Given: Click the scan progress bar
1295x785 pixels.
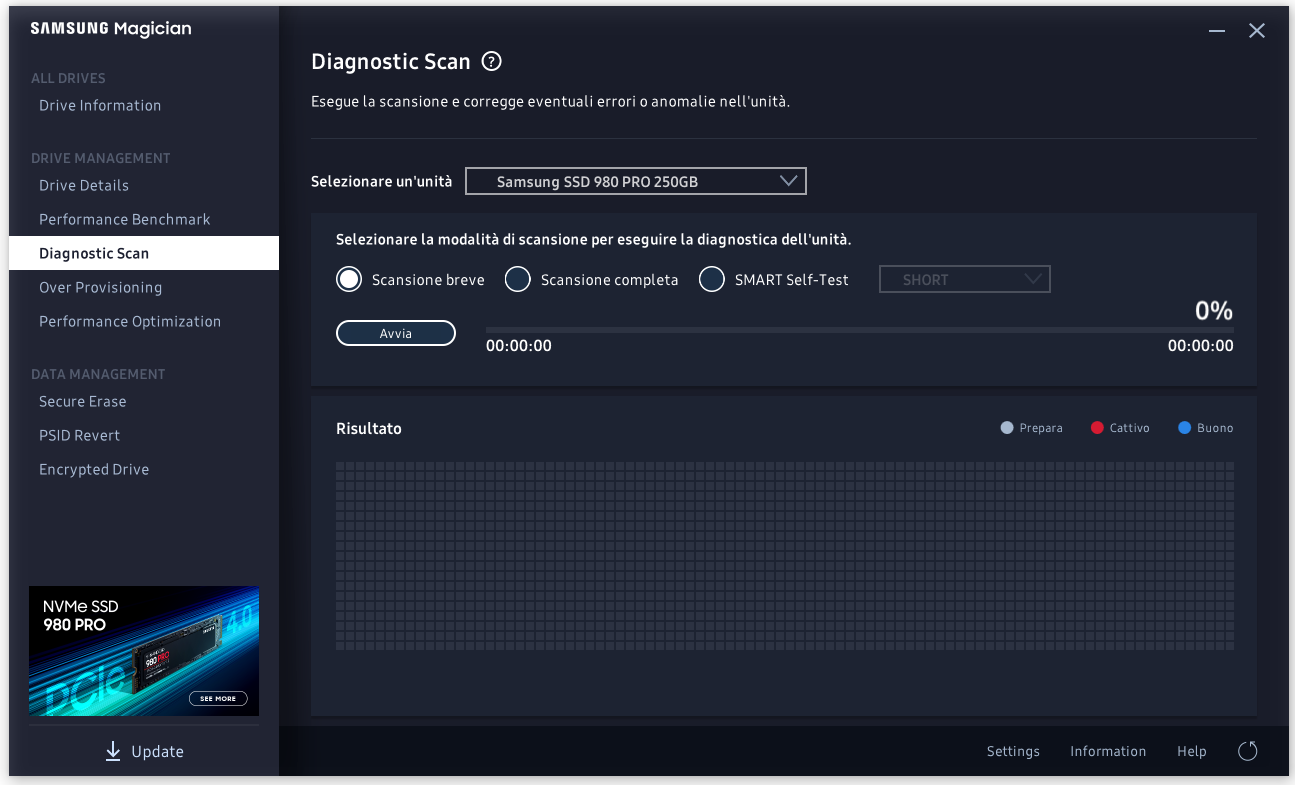Looking at the screenshot, I should [860, 329].
